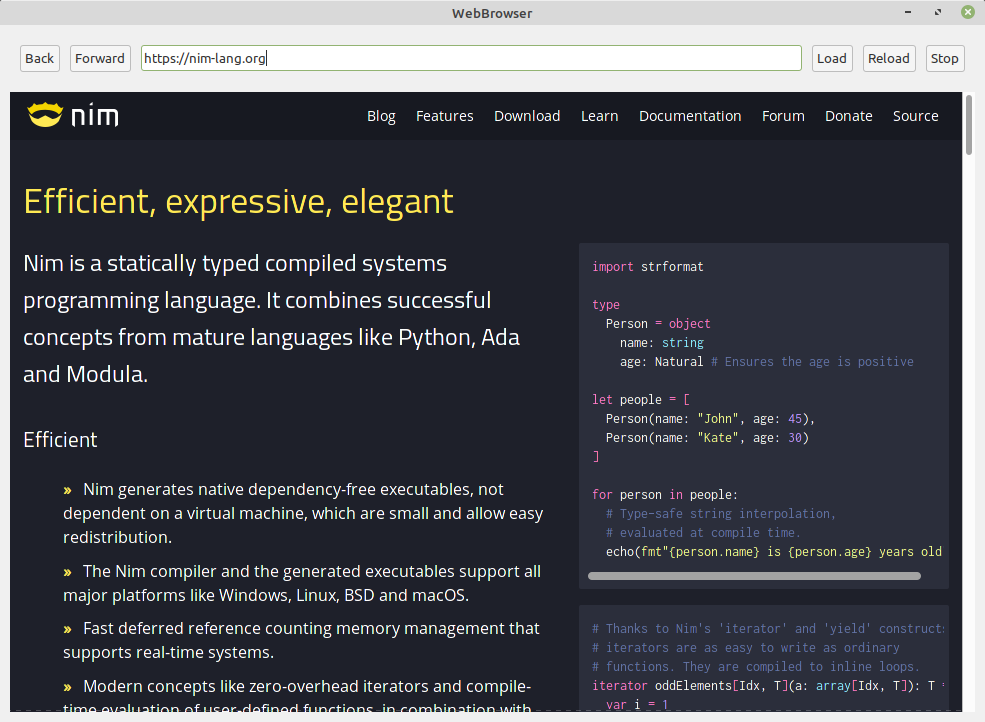This screenshot has width=985, height=722.
Task: Click the echo(fmt"{person.name}..." line
Action: coord(773,552)
